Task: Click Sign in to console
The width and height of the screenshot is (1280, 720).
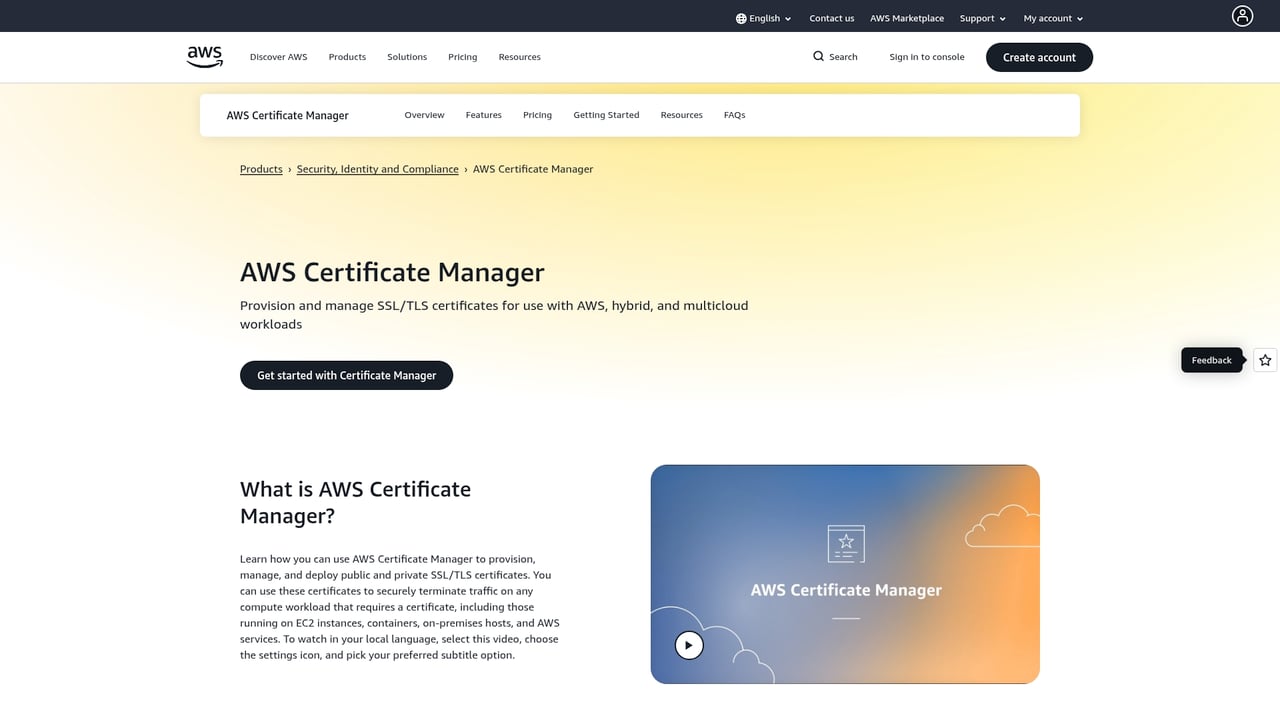Action: click(x=926, y=57)
